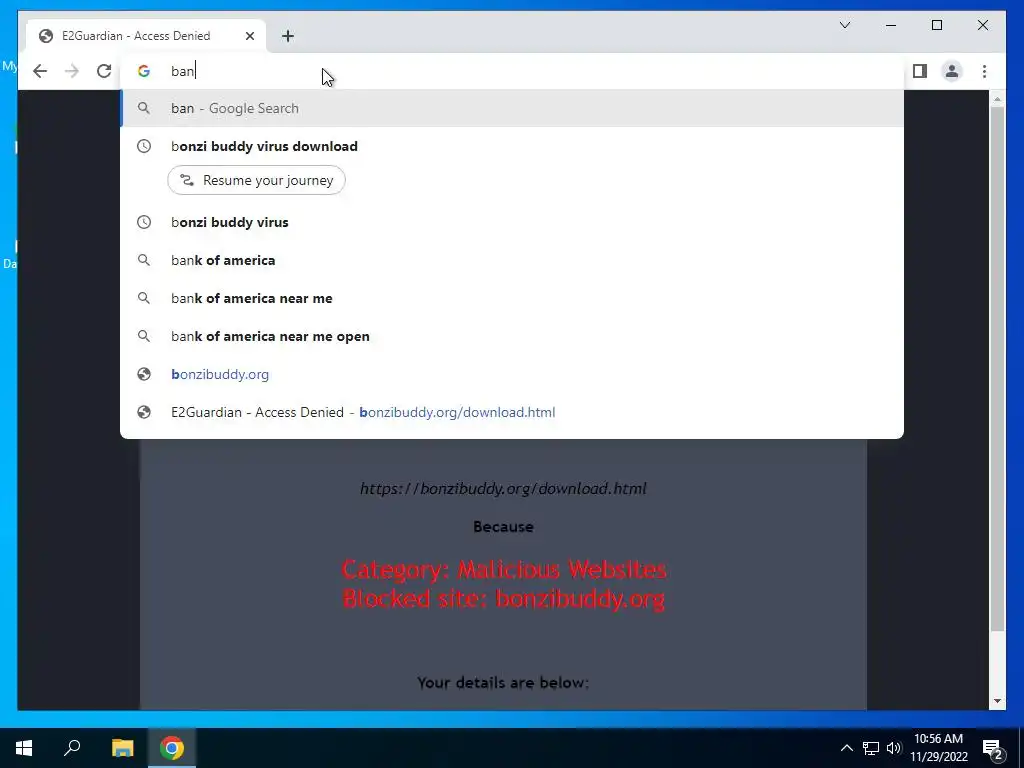Screen dimensions: 1024x768
Task: Maximize the Chrome window
Action: [x=936, y=25]
